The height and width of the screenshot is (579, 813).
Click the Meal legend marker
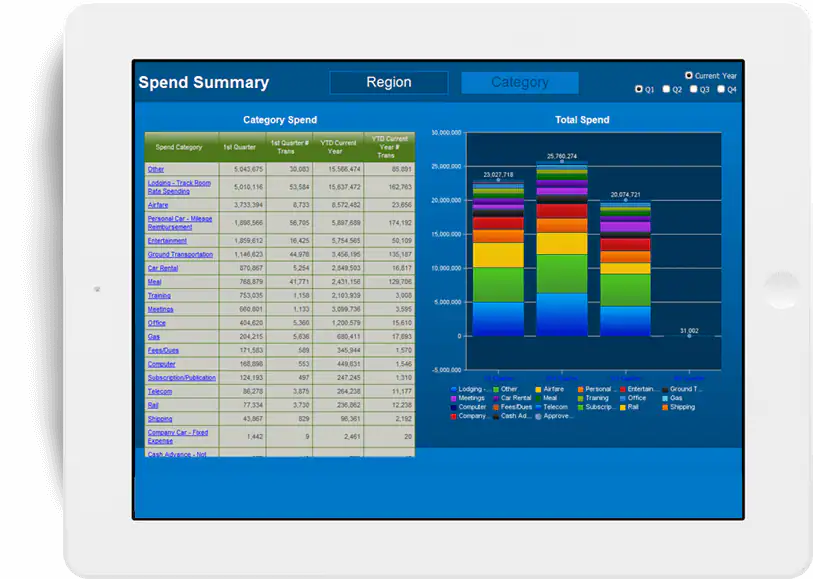[537, 399]
